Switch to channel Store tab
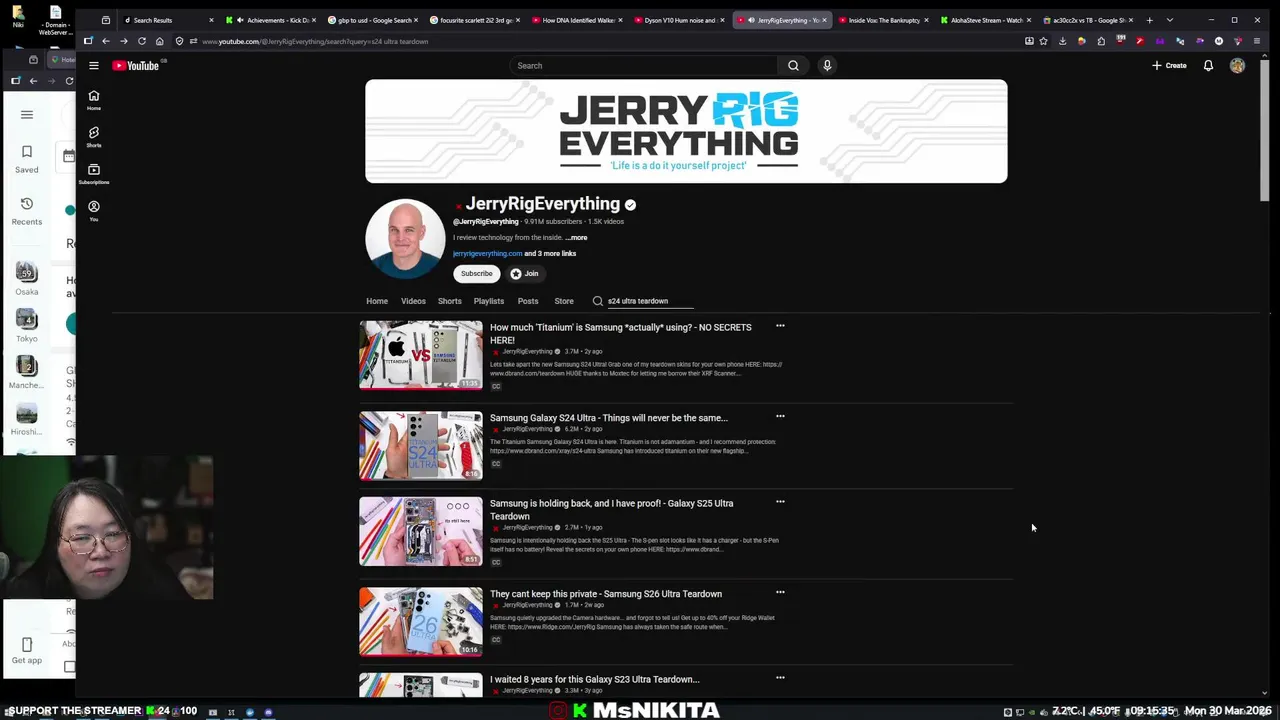 click(564, 301)
